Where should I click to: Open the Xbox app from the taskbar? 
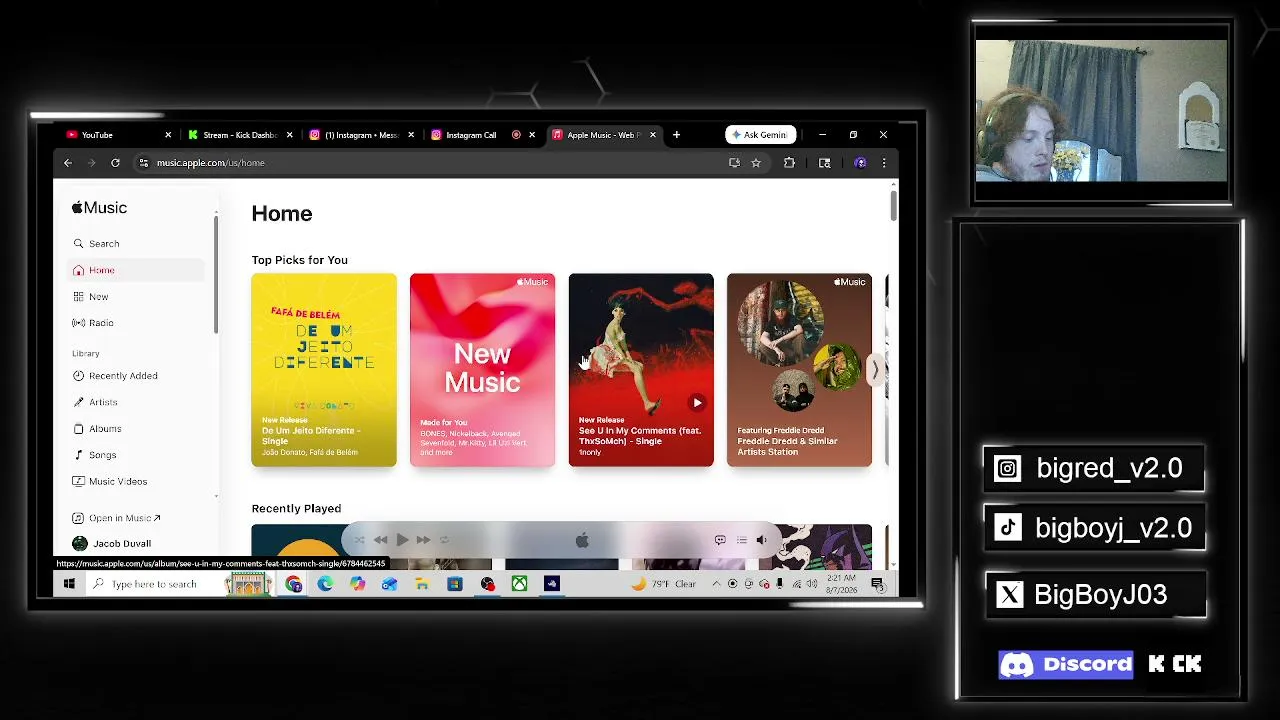(x=519, y=584)
